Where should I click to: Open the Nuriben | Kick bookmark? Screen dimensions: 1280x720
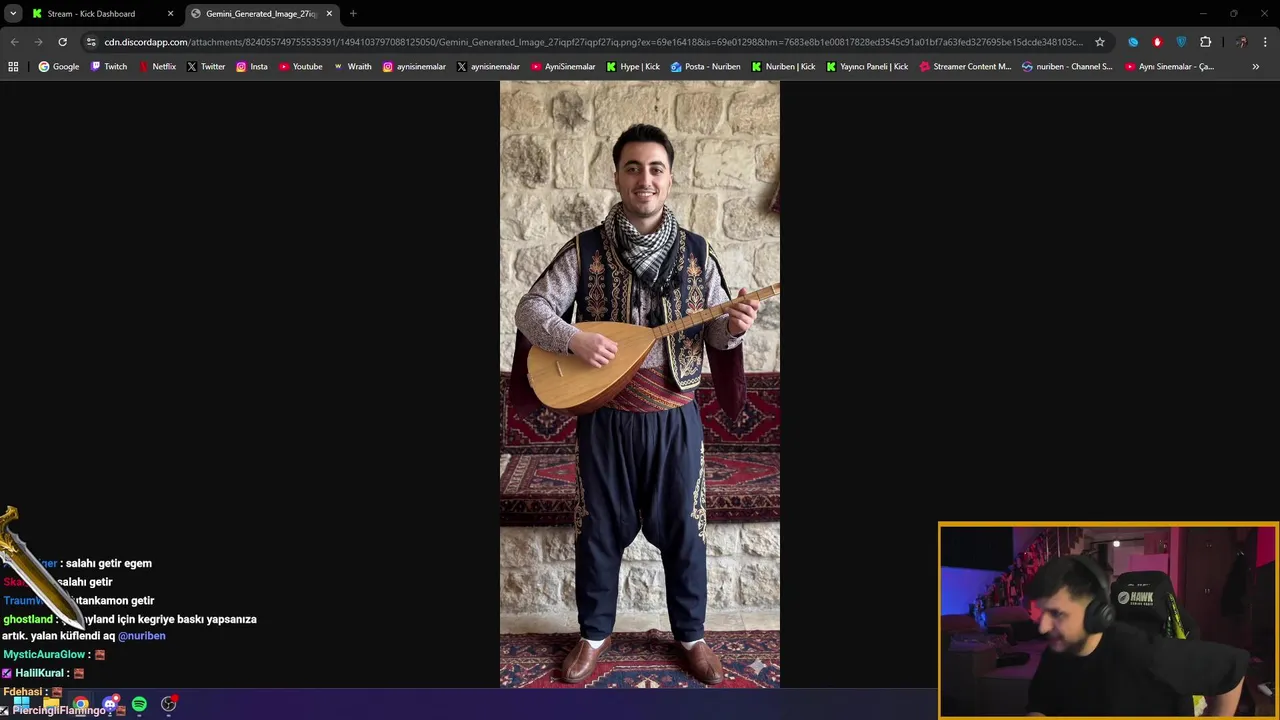(x=784, y=67)
